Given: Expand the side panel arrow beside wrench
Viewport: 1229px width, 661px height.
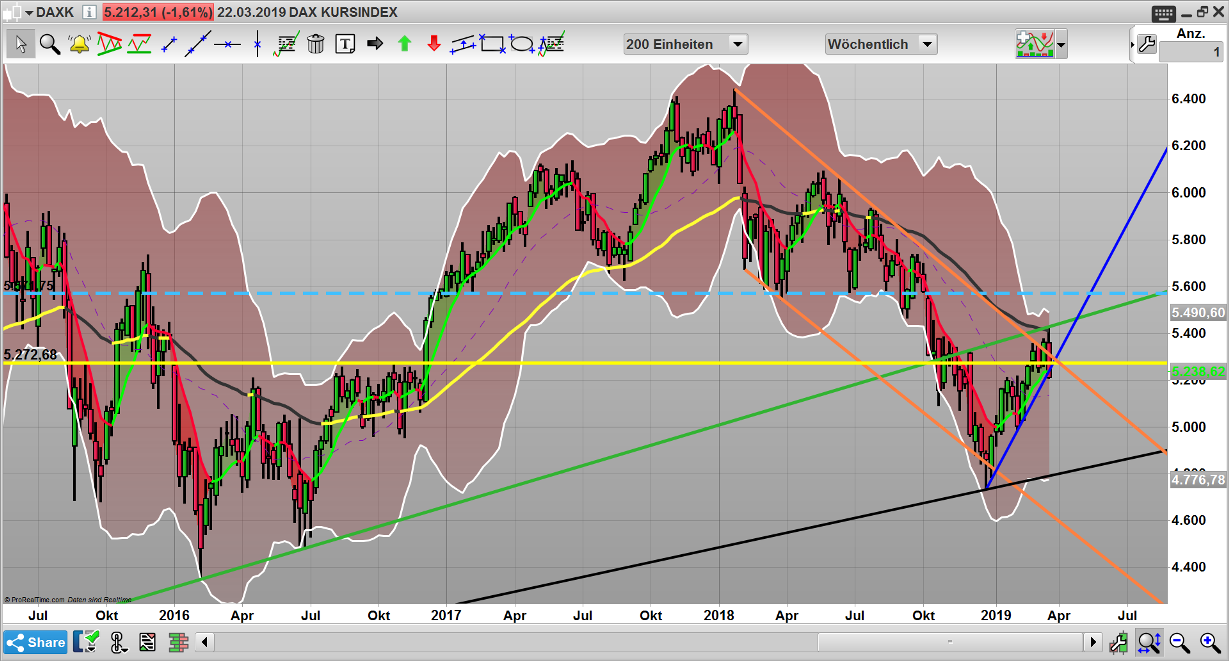Looking at the screenshot, I should pos(1132,45).
